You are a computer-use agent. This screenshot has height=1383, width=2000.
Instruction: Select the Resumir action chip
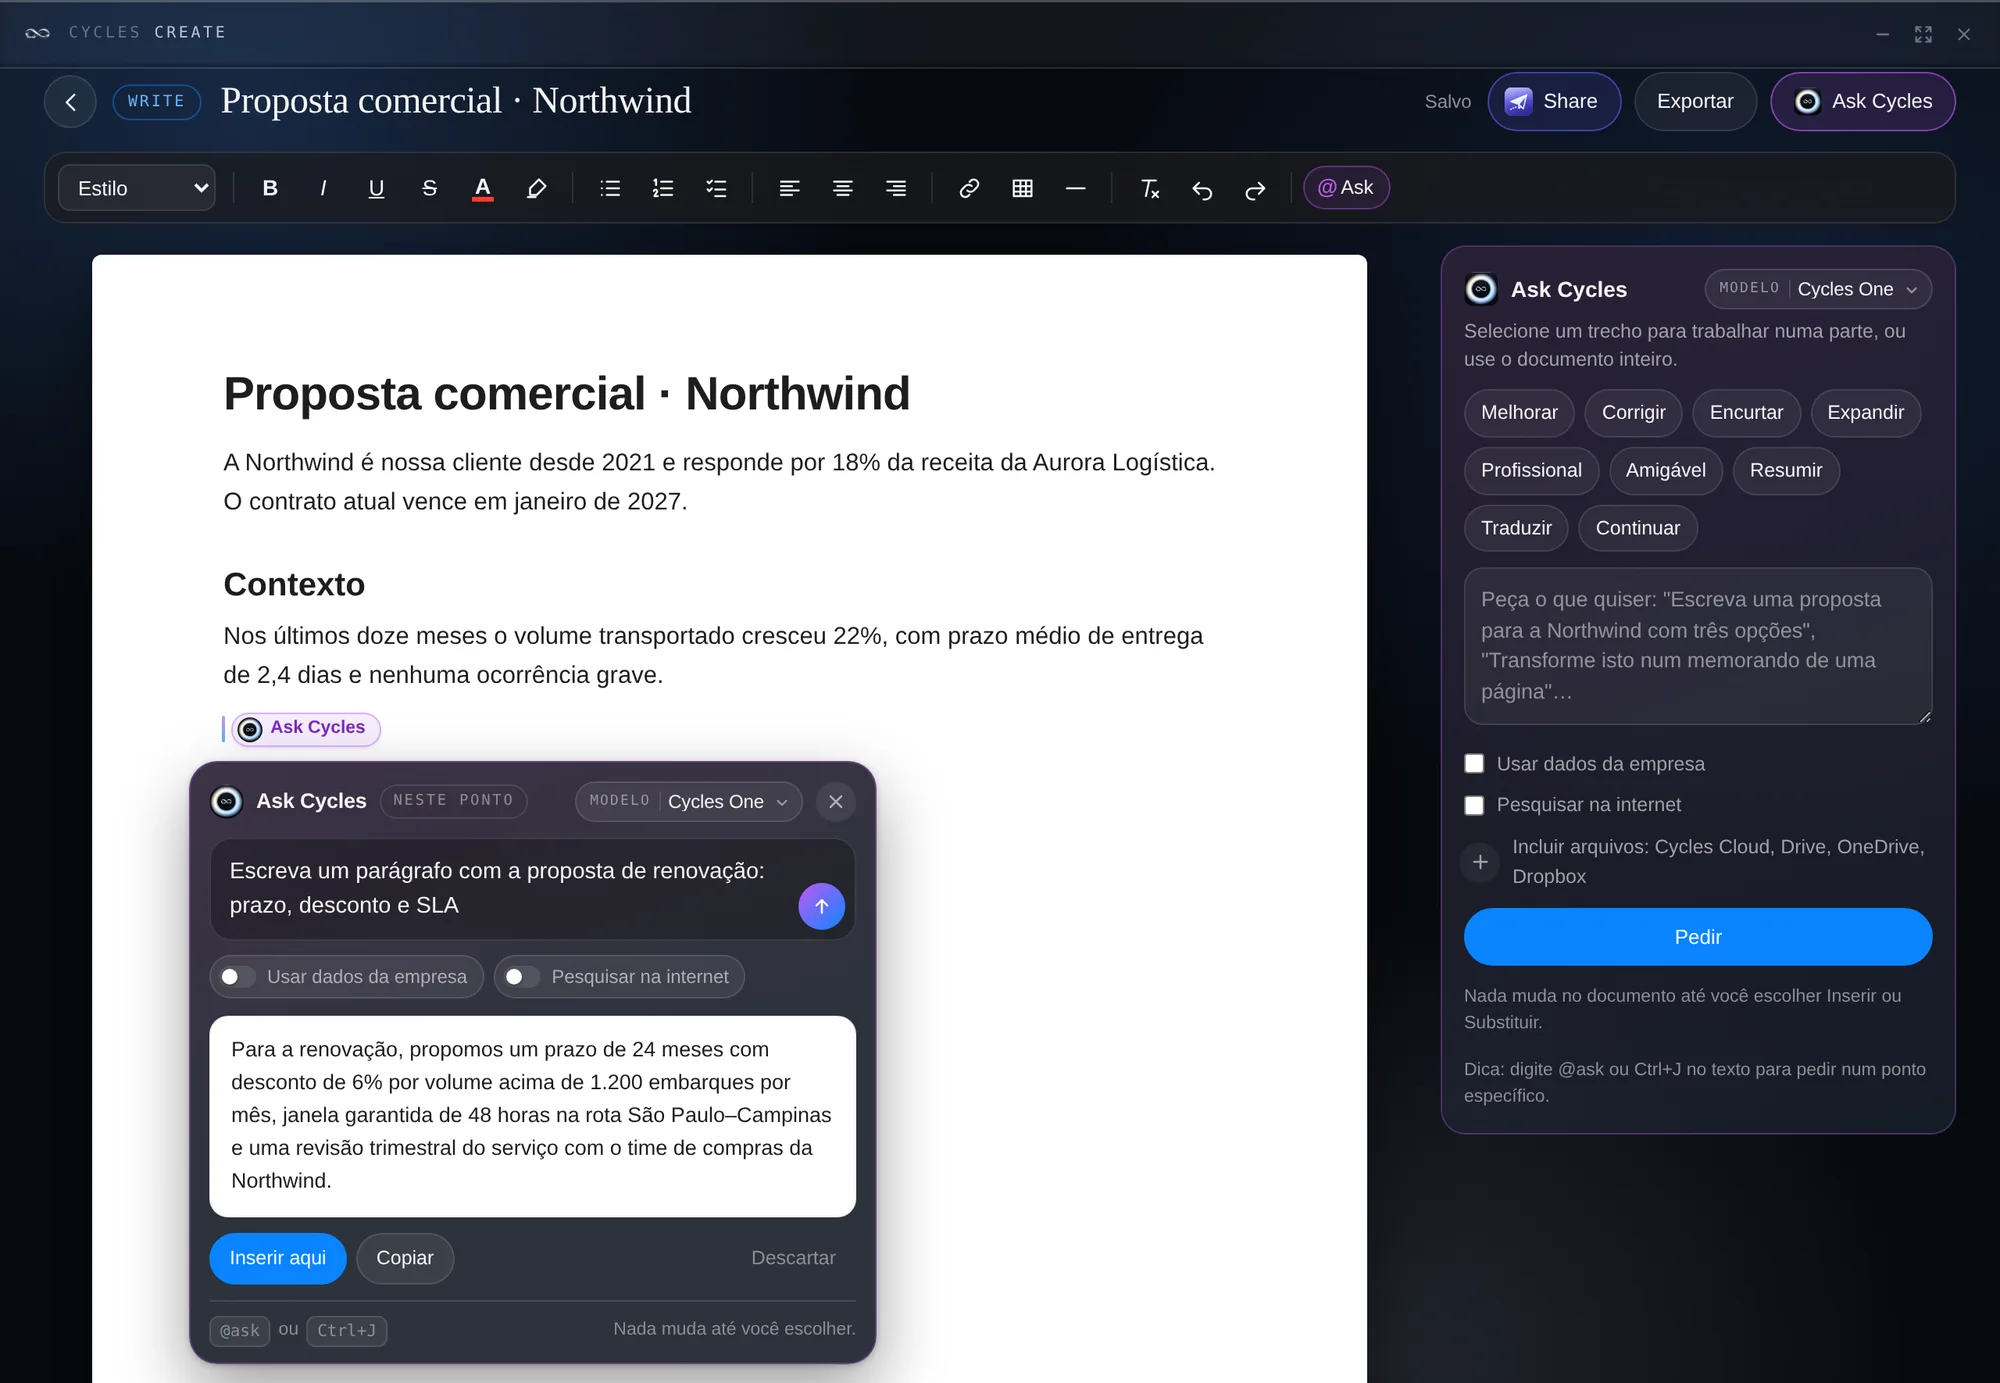[x=1786, y=470]
